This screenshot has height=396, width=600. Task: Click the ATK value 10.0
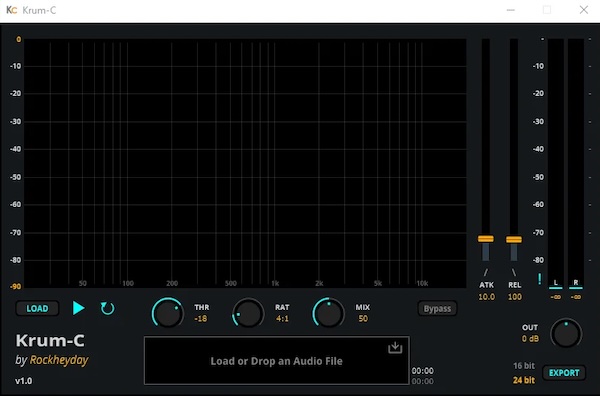(486, 297)
